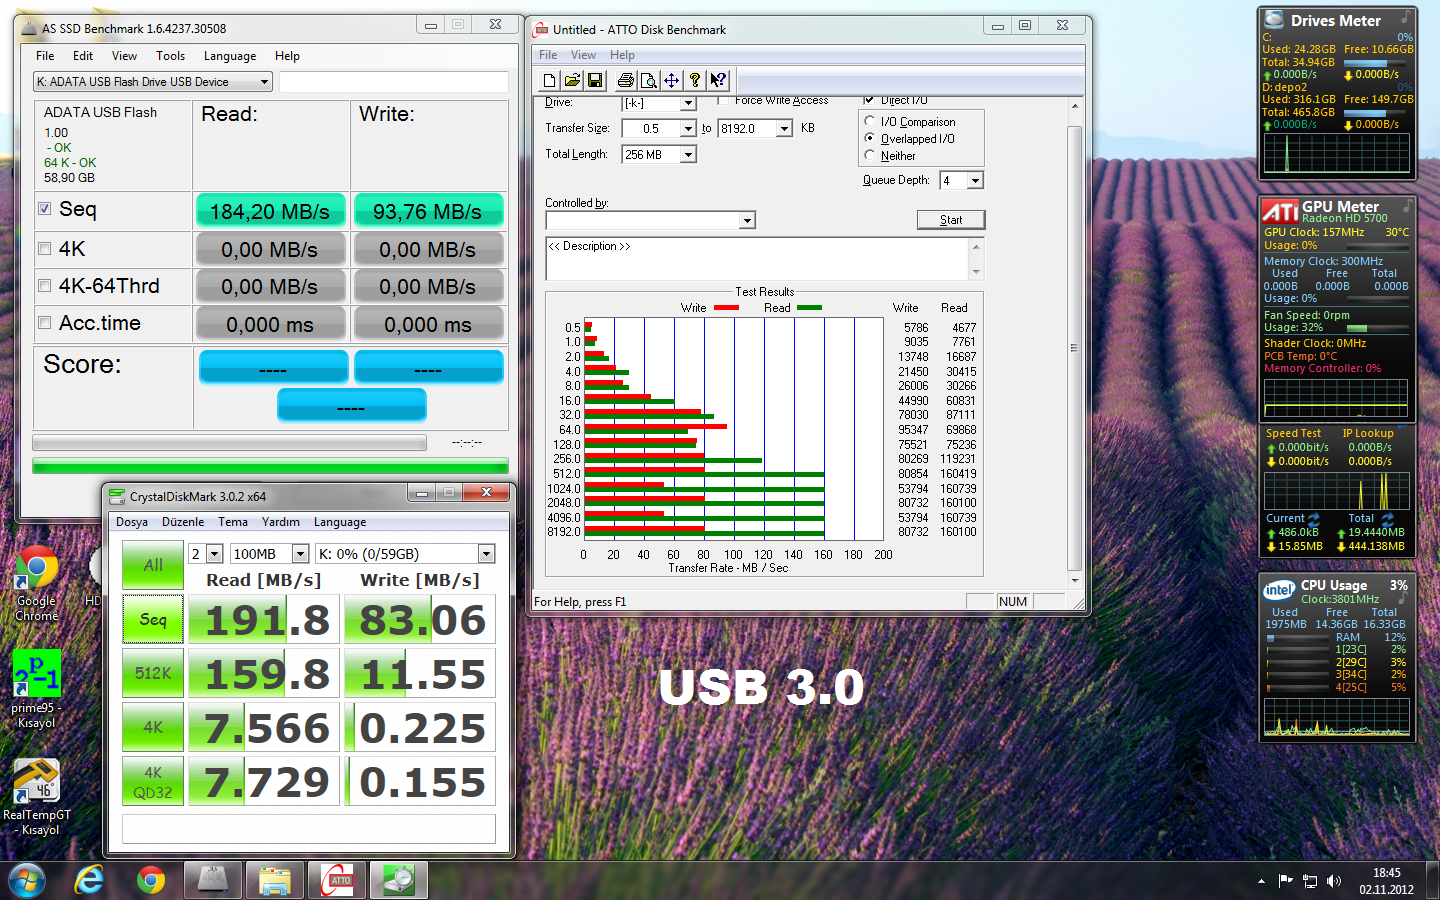Open CrystalDiskMark test count dropdown
The width and height of the screenshot is (1440, 900).
pyautogui.click(x=216, y=554)
